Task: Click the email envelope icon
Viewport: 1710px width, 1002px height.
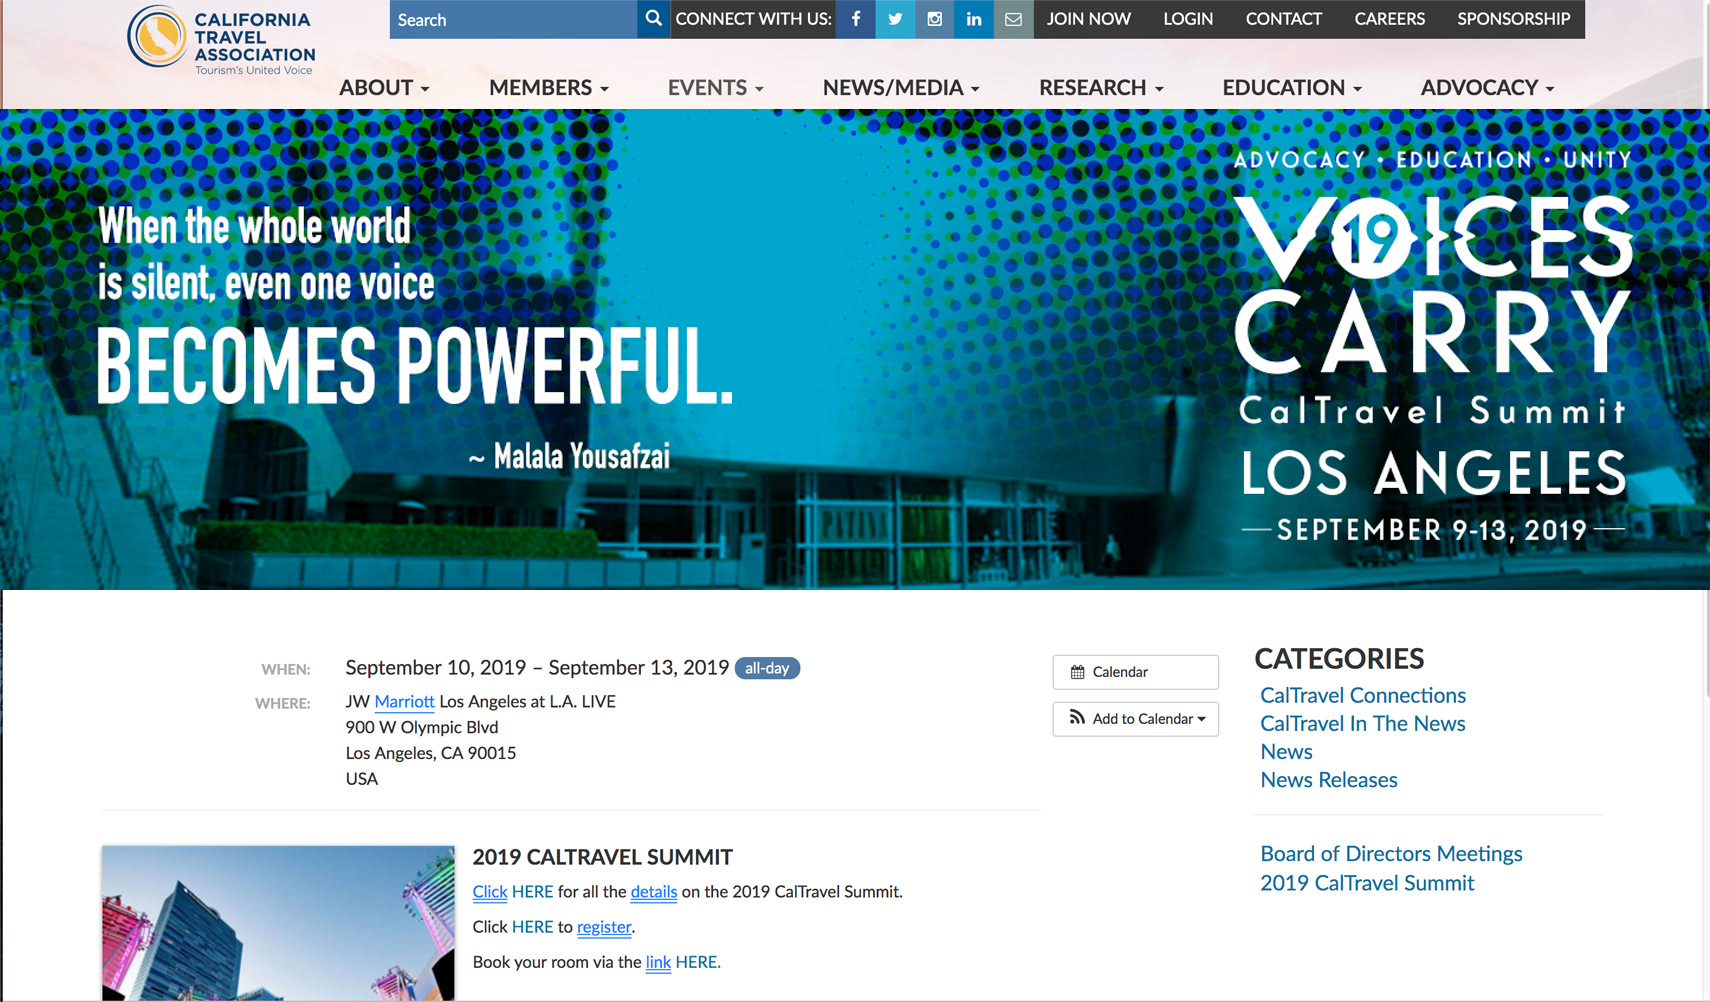Action: 1013,19
